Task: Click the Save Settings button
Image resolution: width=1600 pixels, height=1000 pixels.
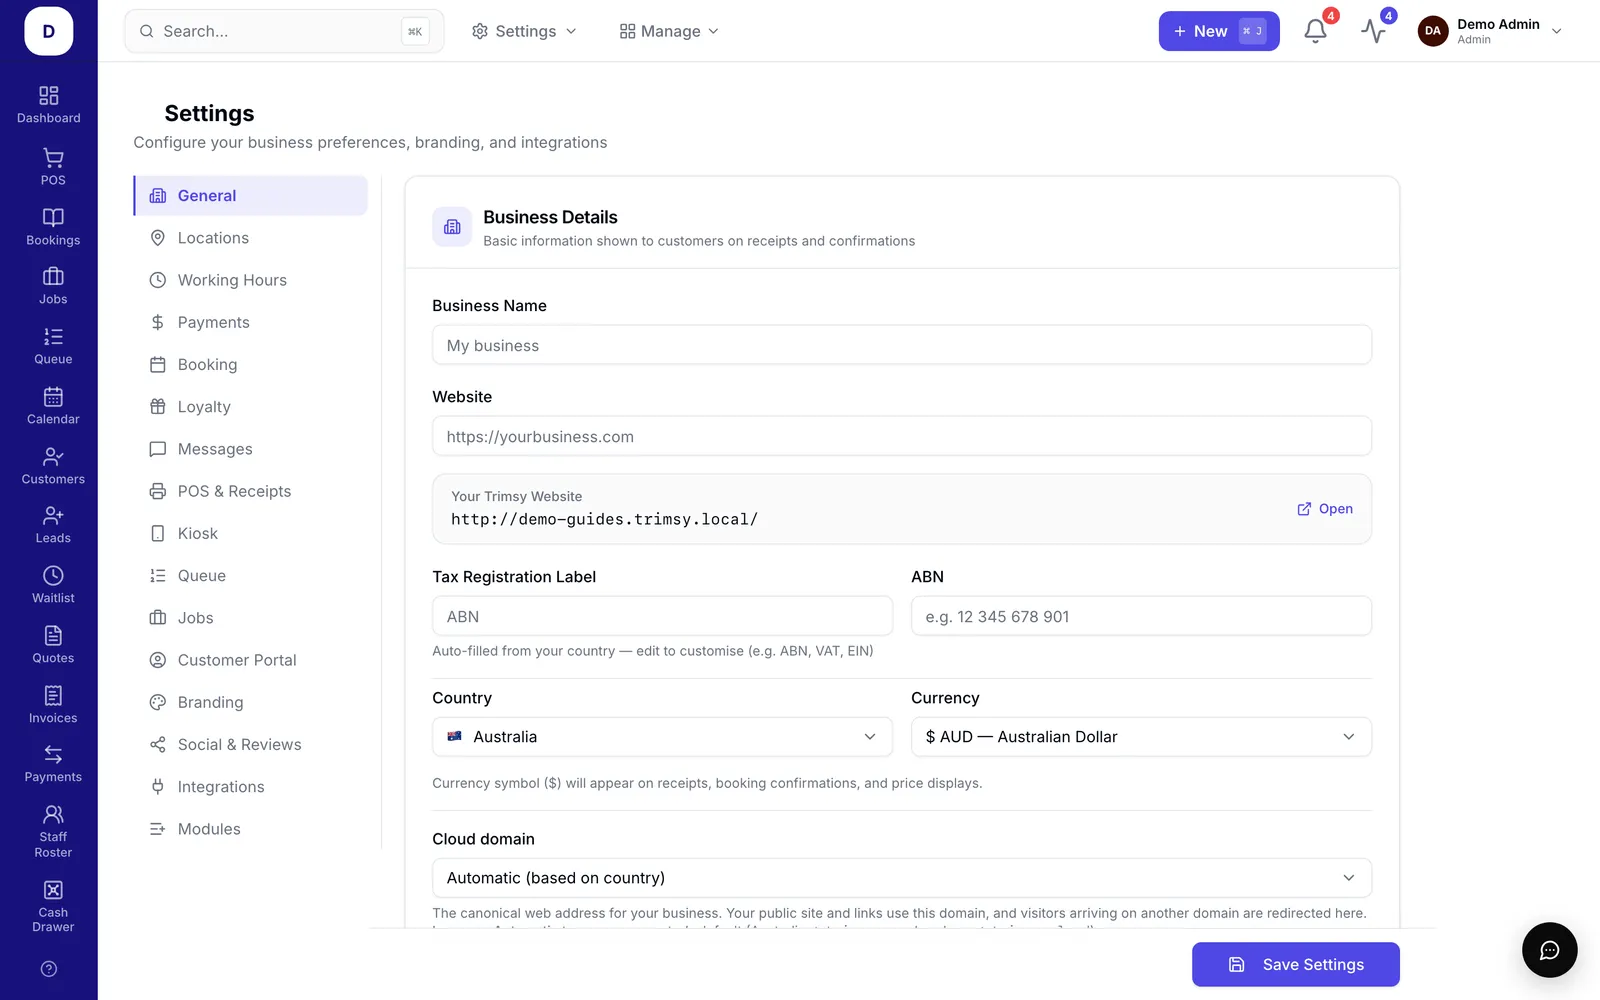Action: [x=1296, y=965]
